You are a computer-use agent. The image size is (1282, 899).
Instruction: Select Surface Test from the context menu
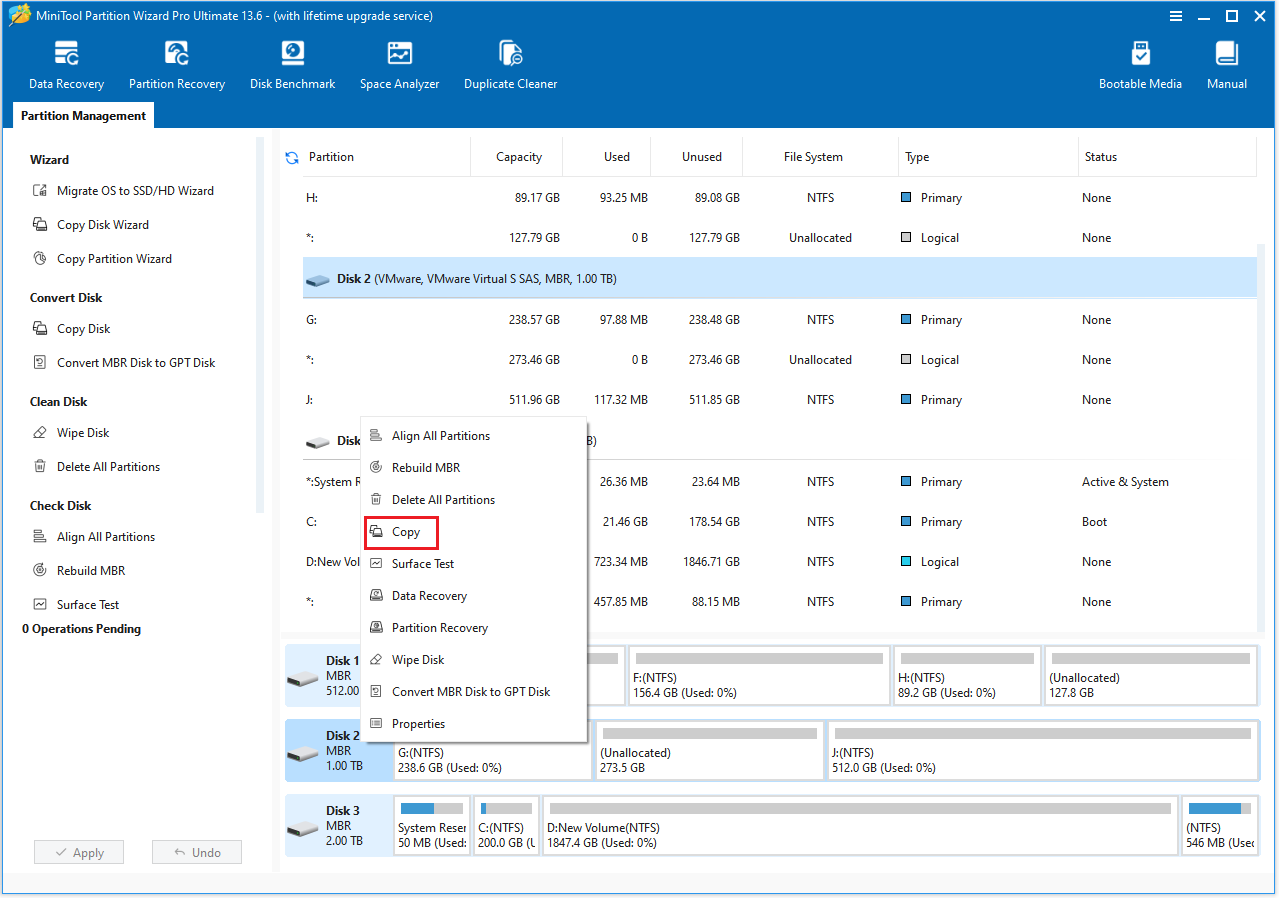coord(473,564)
